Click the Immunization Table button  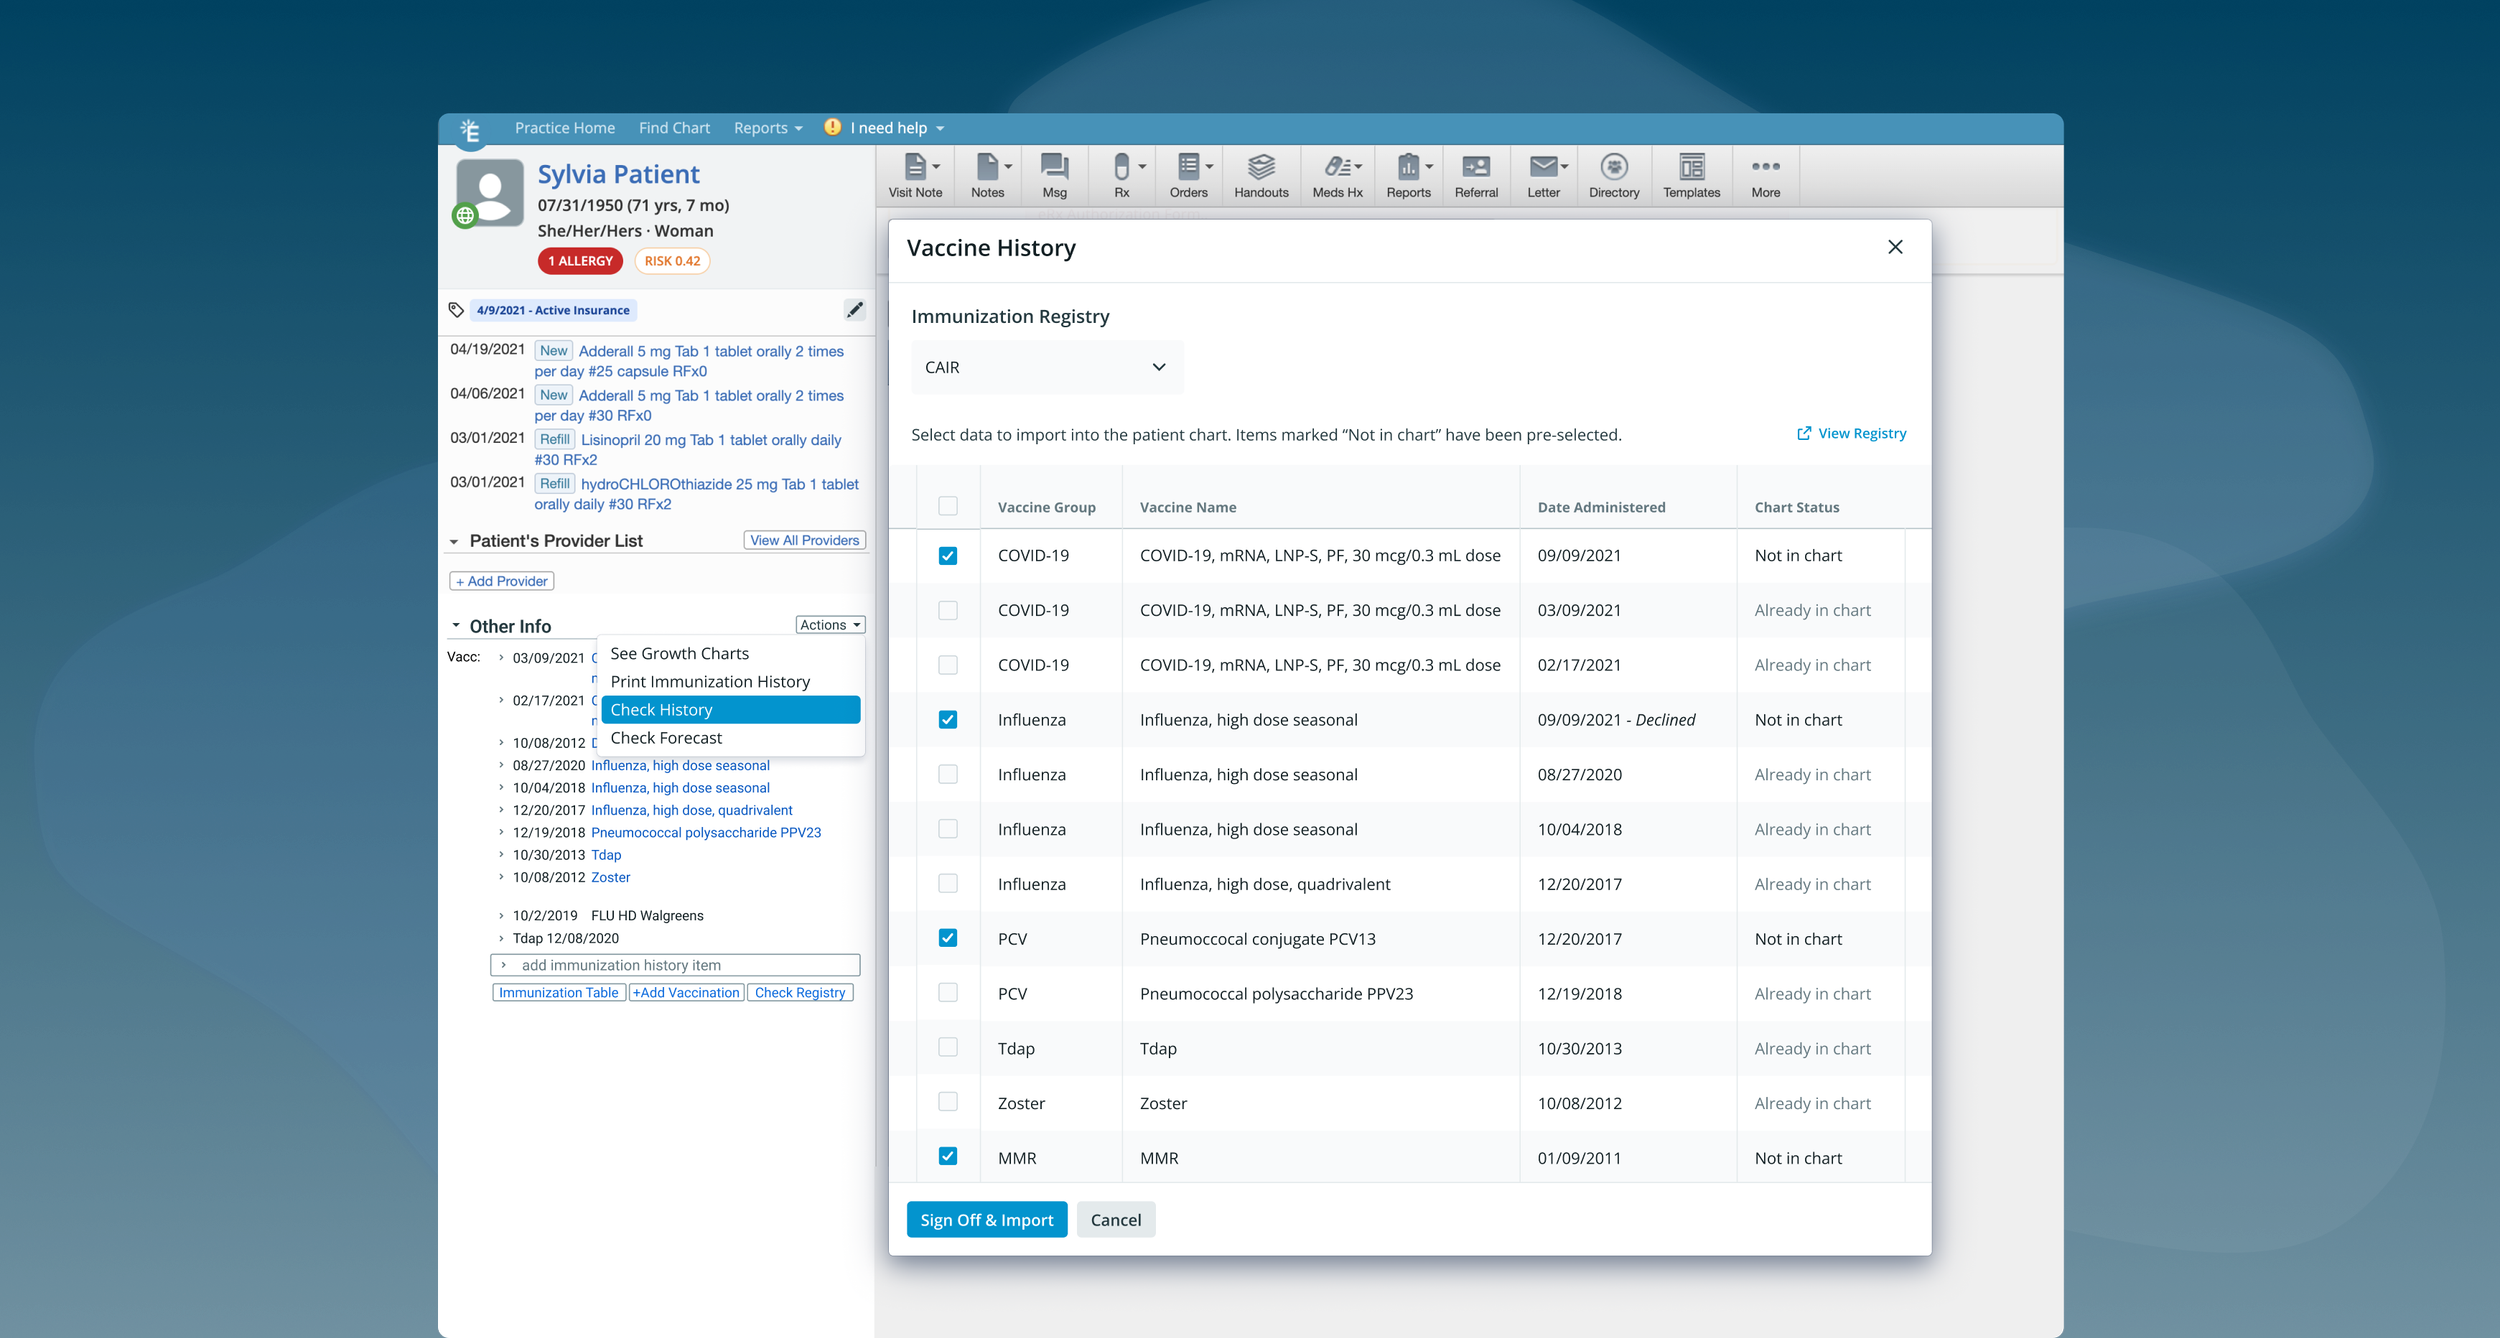coord(559,992)
